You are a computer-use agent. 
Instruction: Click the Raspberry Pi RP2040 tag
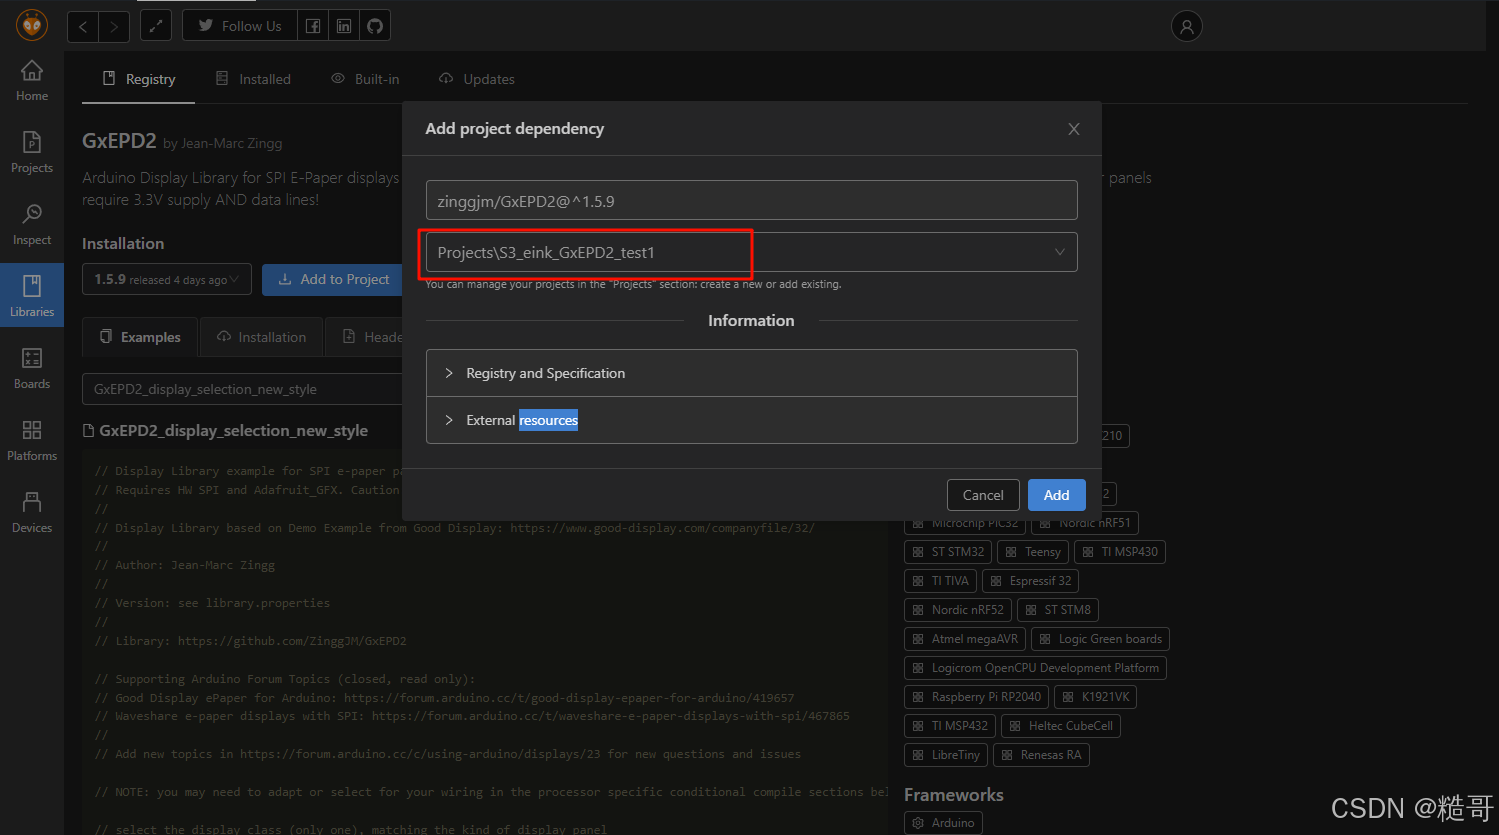point(976,697)
